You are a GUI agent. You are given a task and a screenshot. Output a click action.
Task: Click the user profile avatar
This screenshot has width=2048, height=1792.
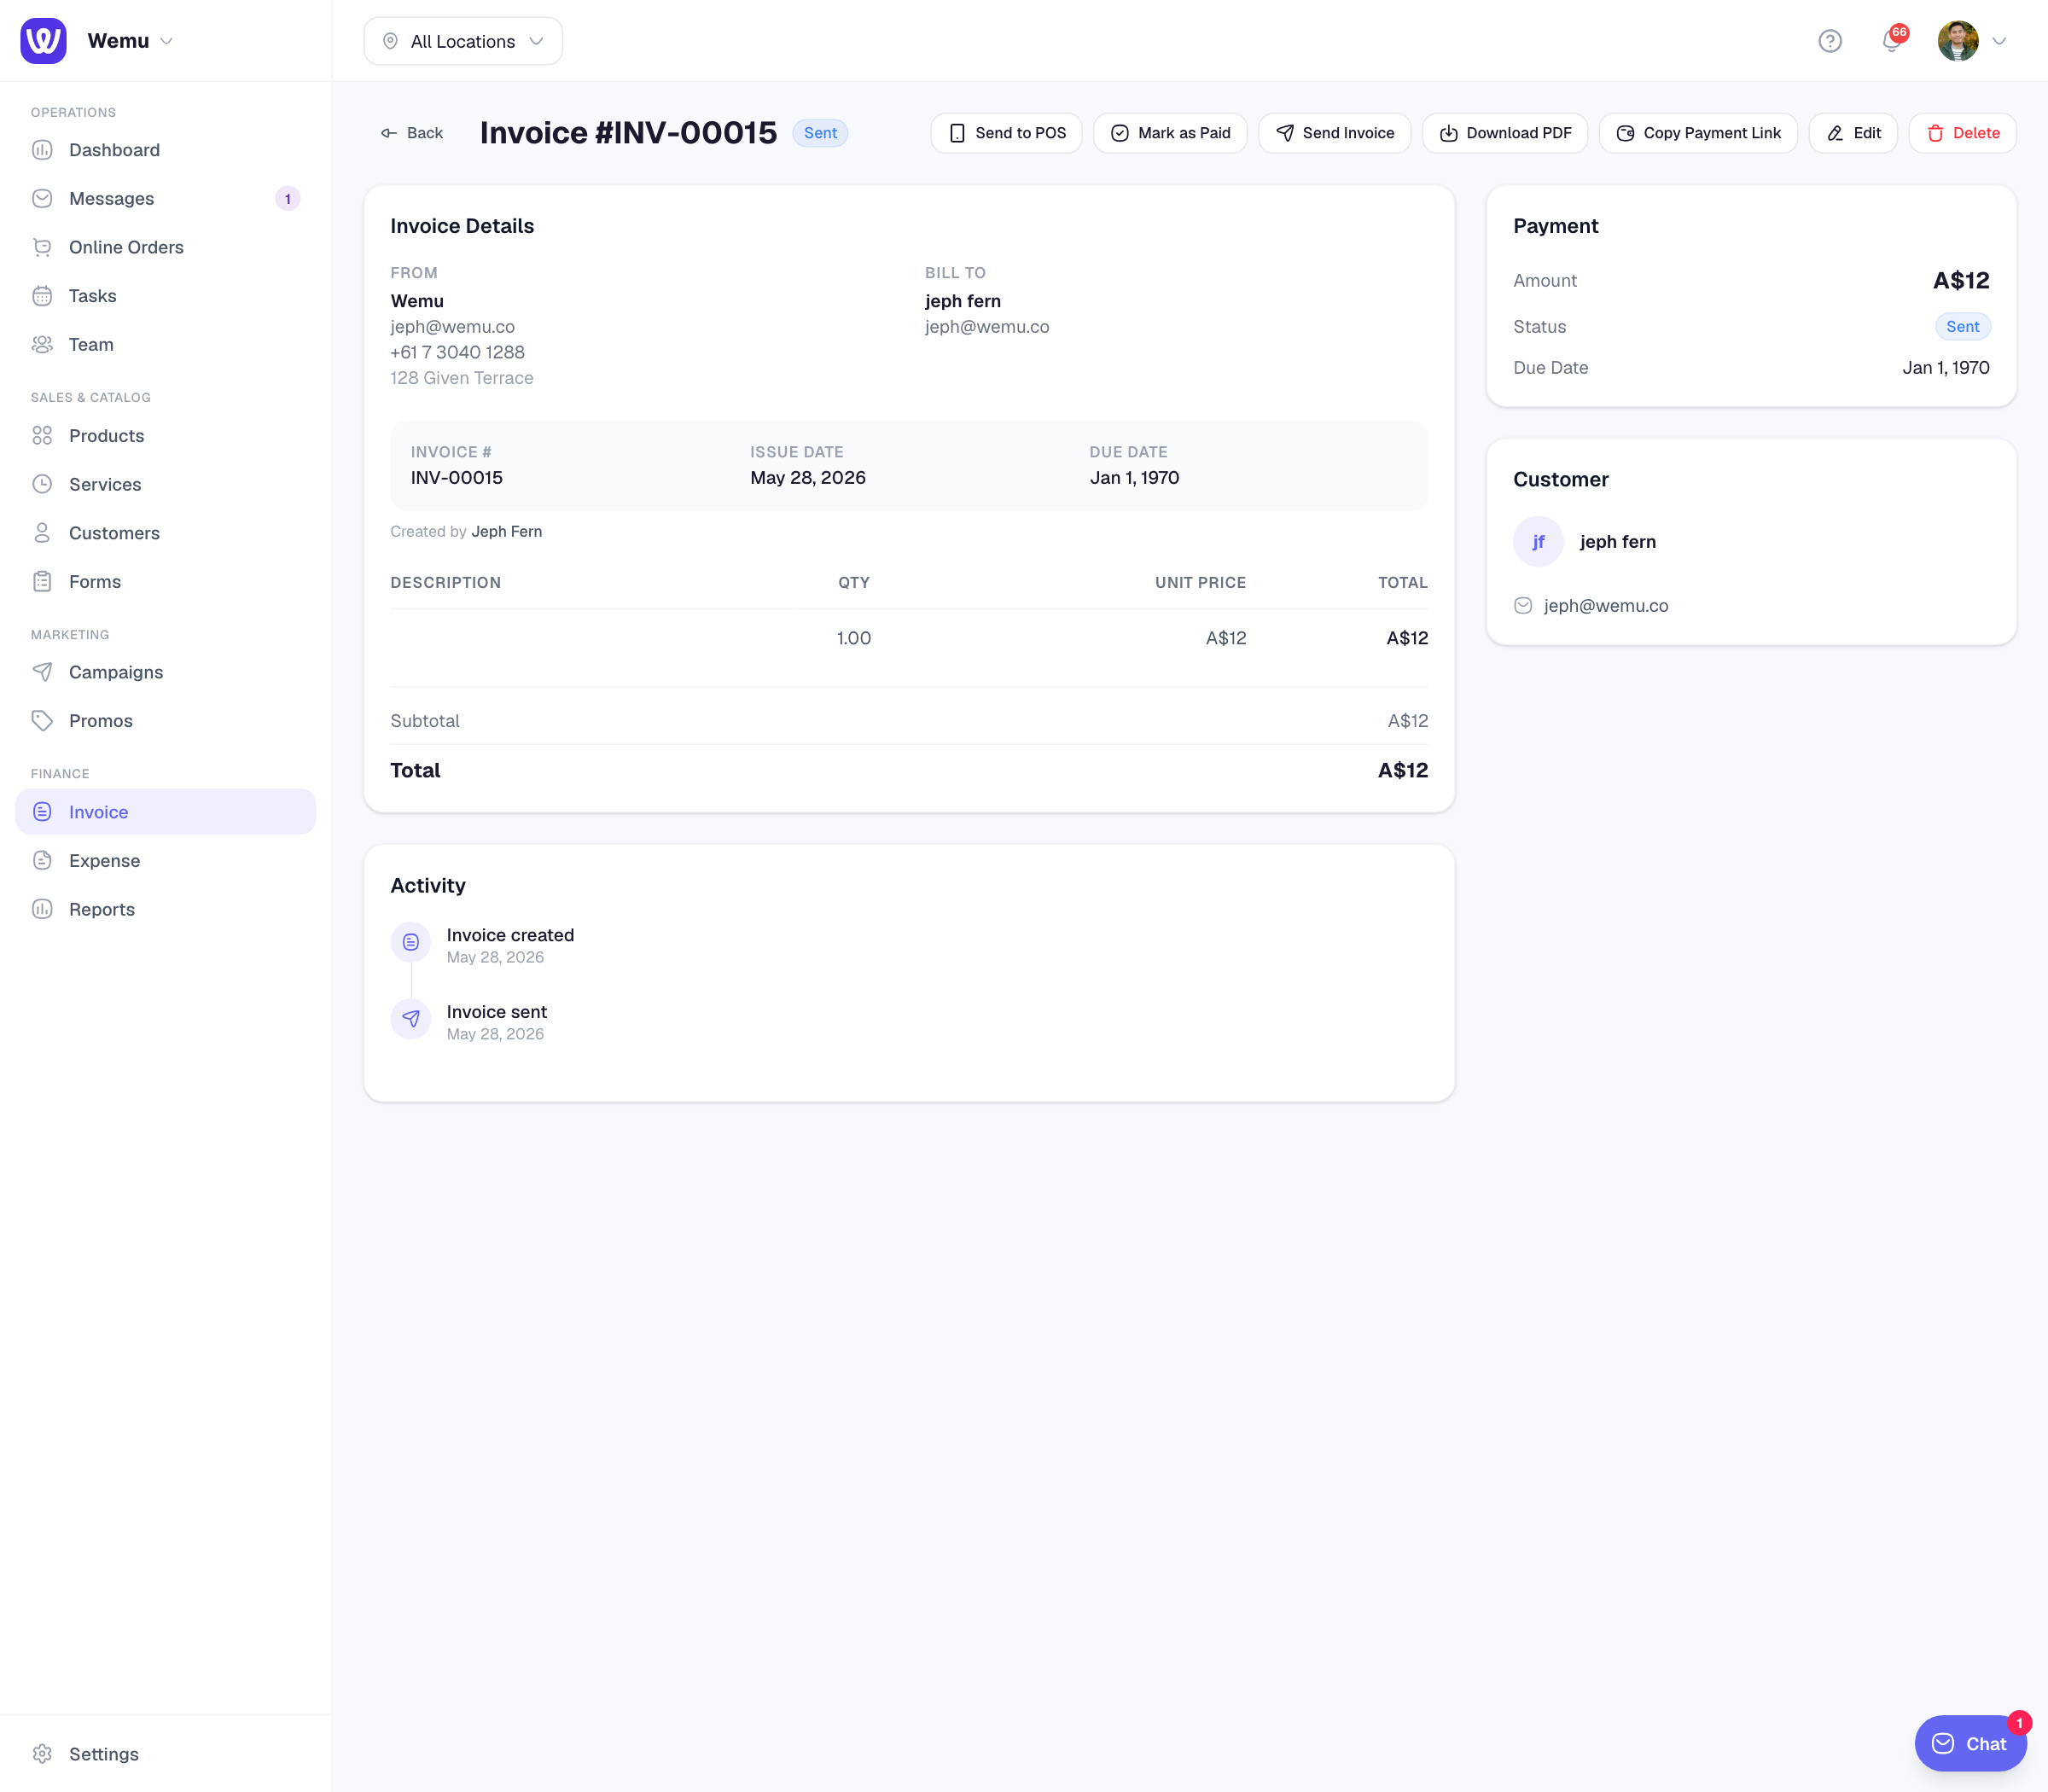click(x=1957, y=41)
